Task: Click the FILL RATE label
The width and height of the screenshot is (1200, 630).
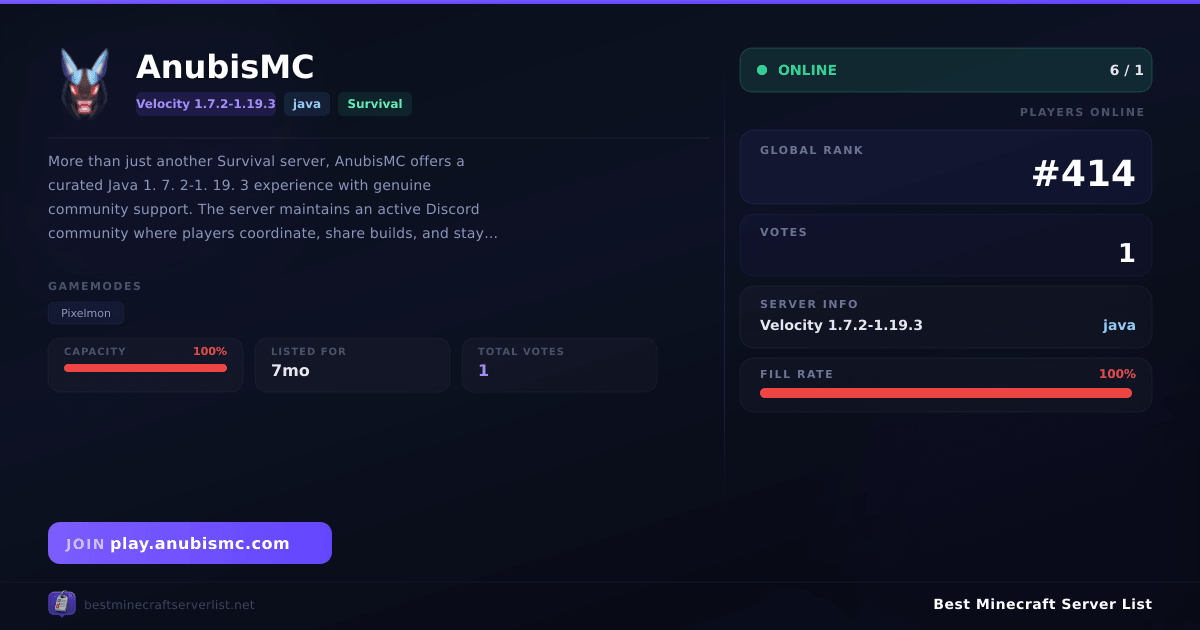Action: point(797,374)
